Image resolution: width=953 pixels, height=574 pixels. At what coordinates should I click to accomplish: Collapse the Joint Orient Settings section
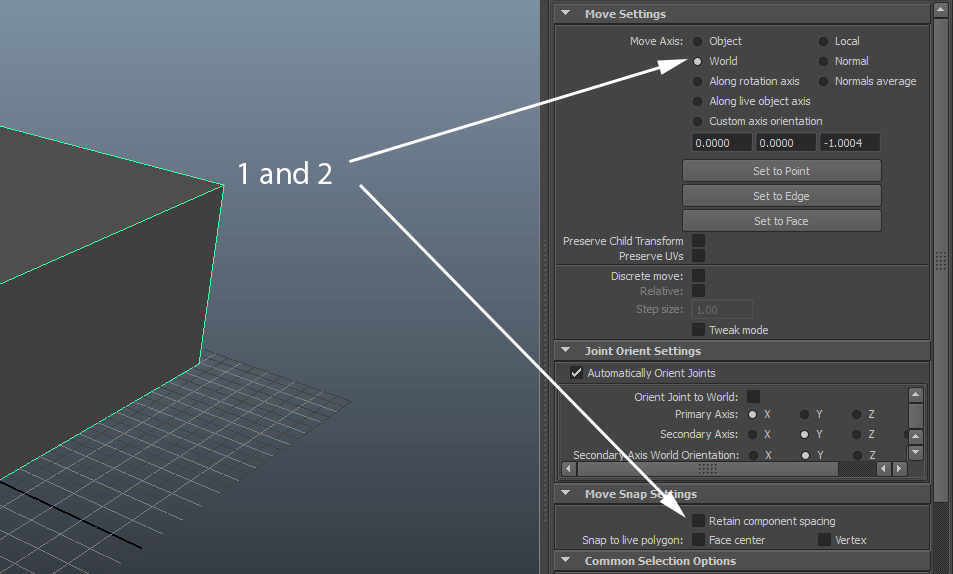tap(566, 350)
